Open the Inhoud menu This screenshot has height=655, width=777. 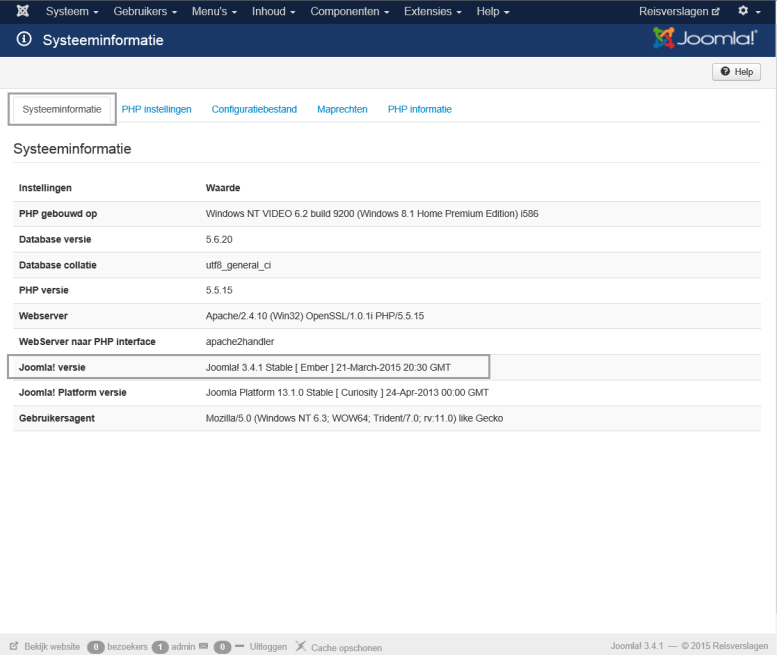pyautogui.click(x=273, y=12)
